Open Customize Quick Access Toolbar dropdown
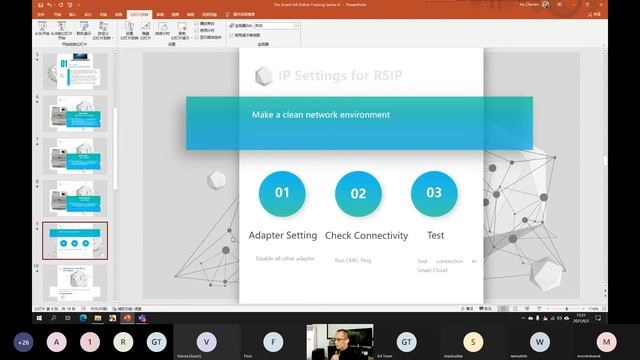 (x=78, y=5)
